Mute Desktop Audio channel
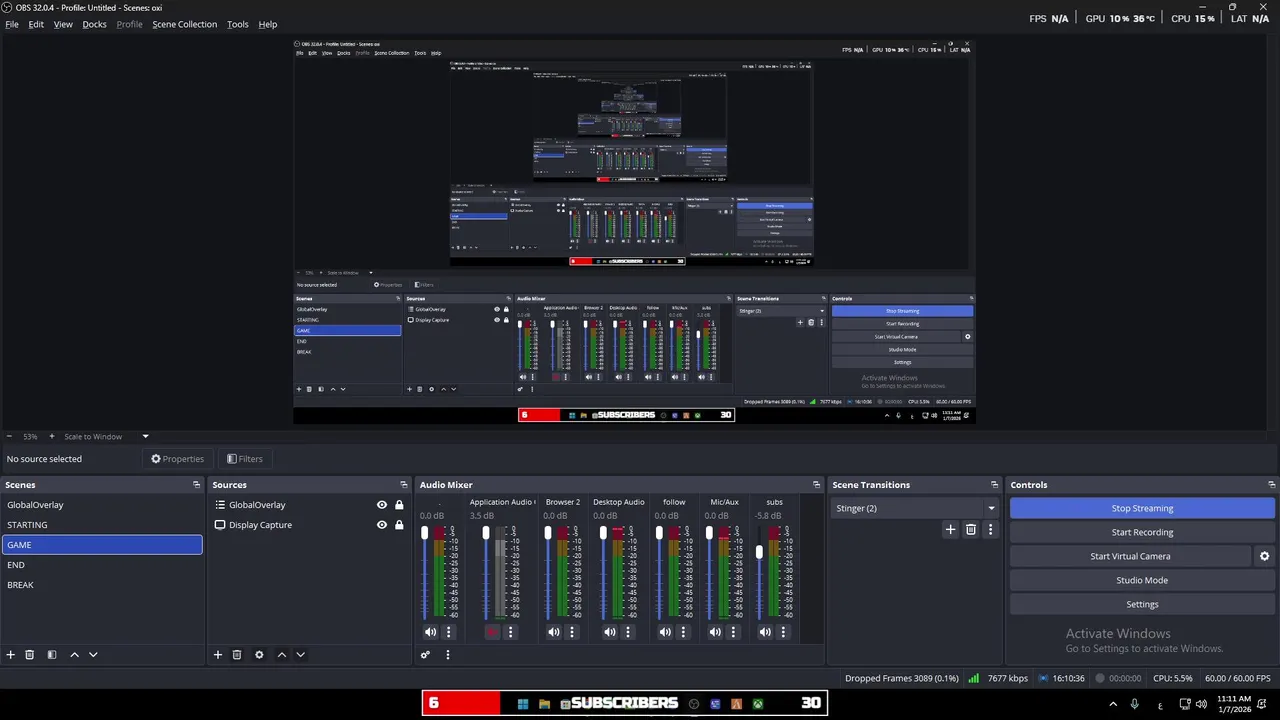The height and width of the screenshot is (720, 1280). 610,632
